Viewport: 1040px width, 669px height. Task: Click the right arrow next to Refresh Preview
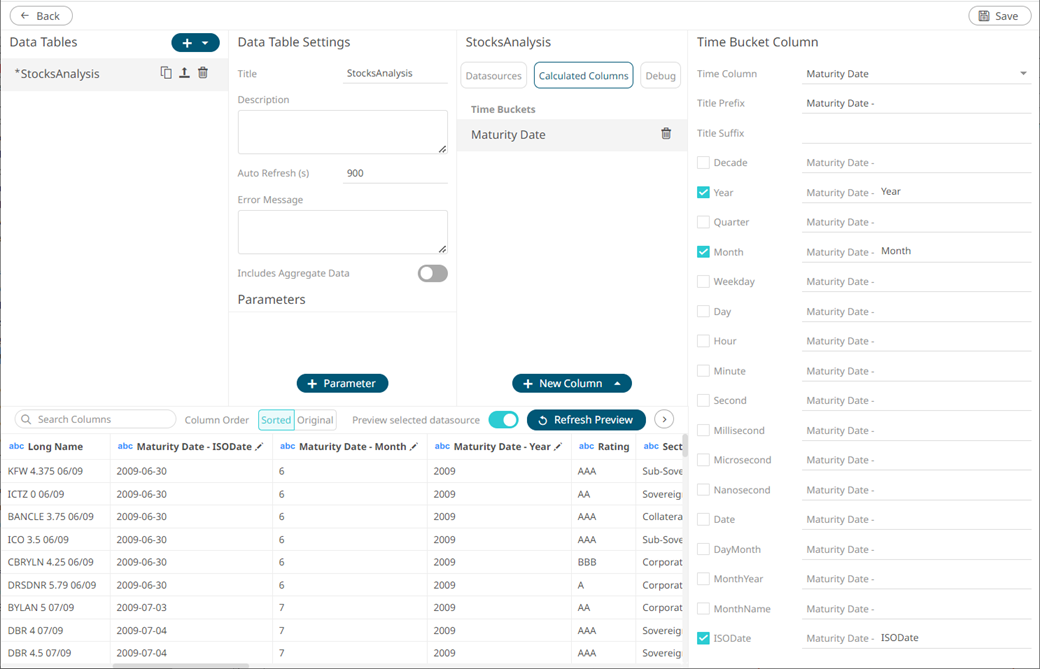[664, 420]
